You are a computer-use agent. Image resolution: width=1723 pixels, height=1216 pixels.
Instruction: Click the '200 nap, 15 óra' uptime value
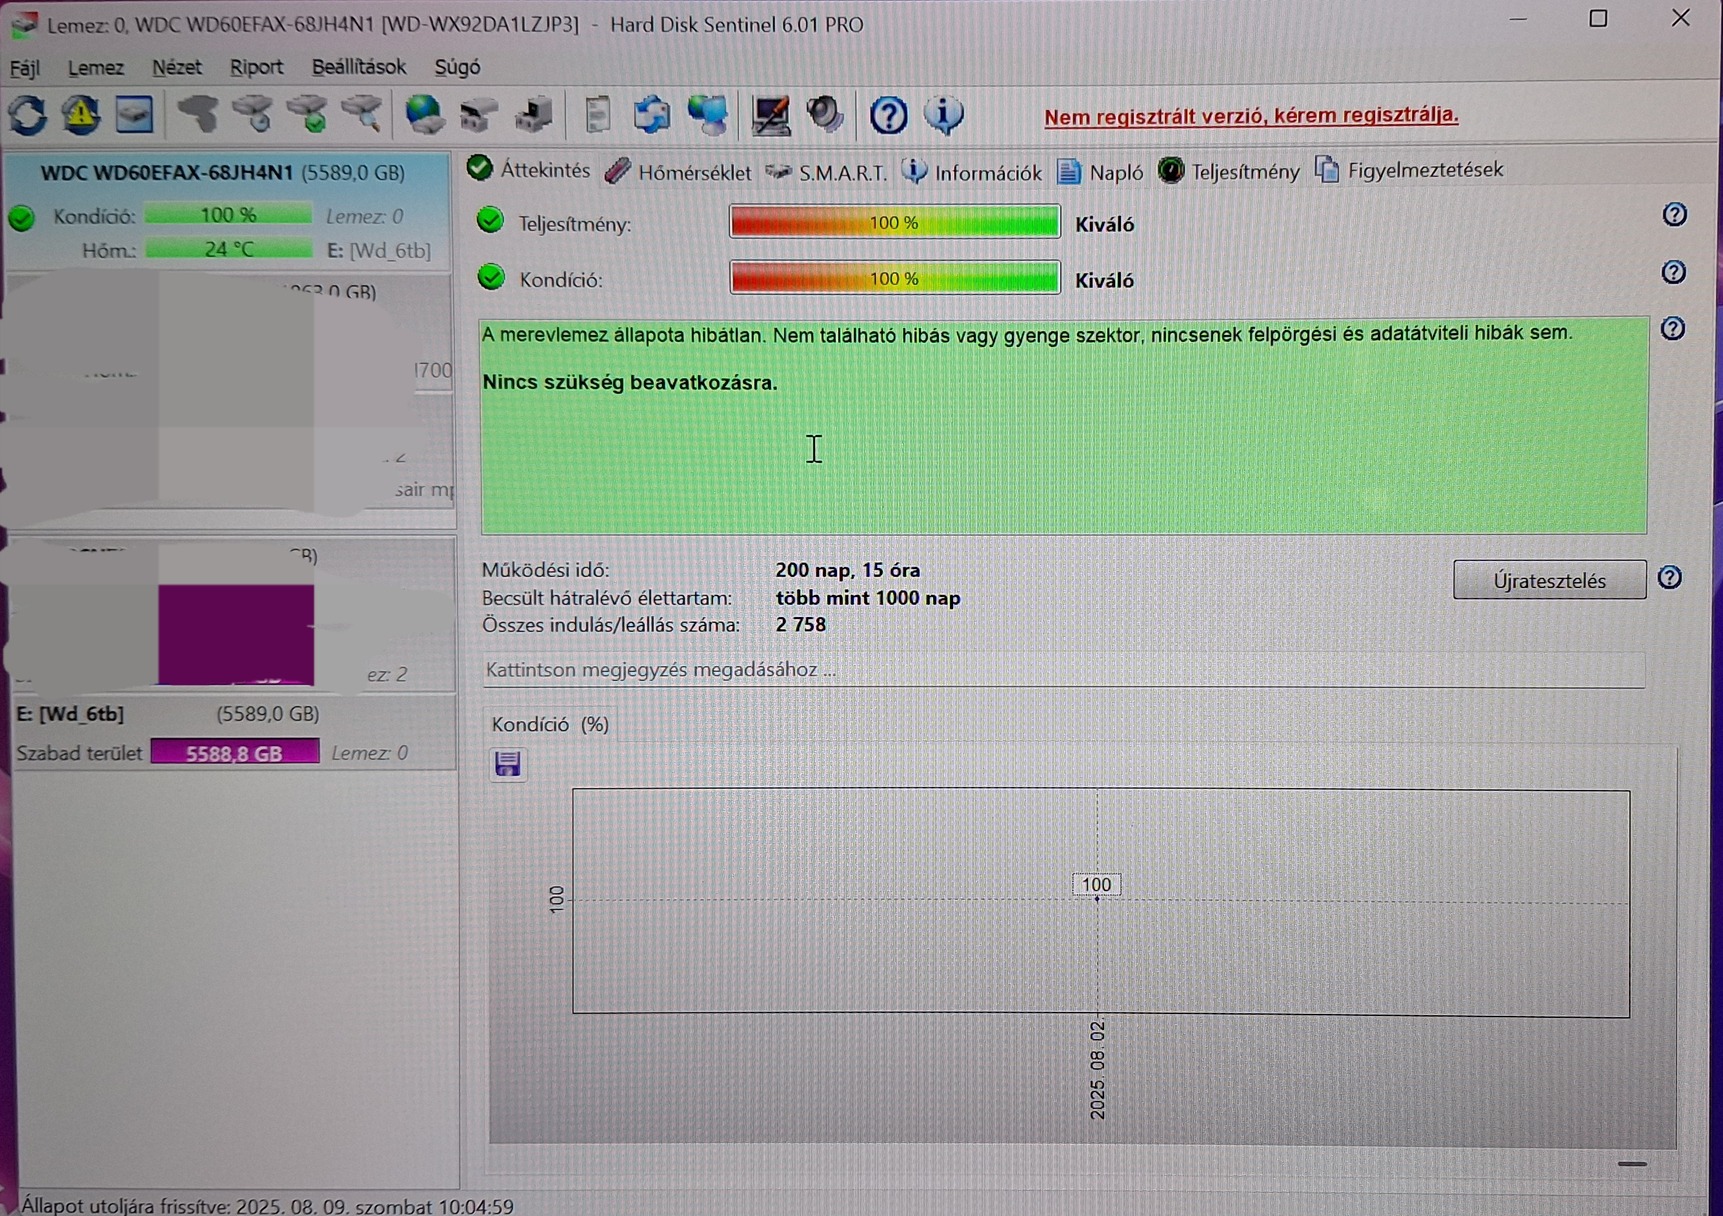coord(848,570)
